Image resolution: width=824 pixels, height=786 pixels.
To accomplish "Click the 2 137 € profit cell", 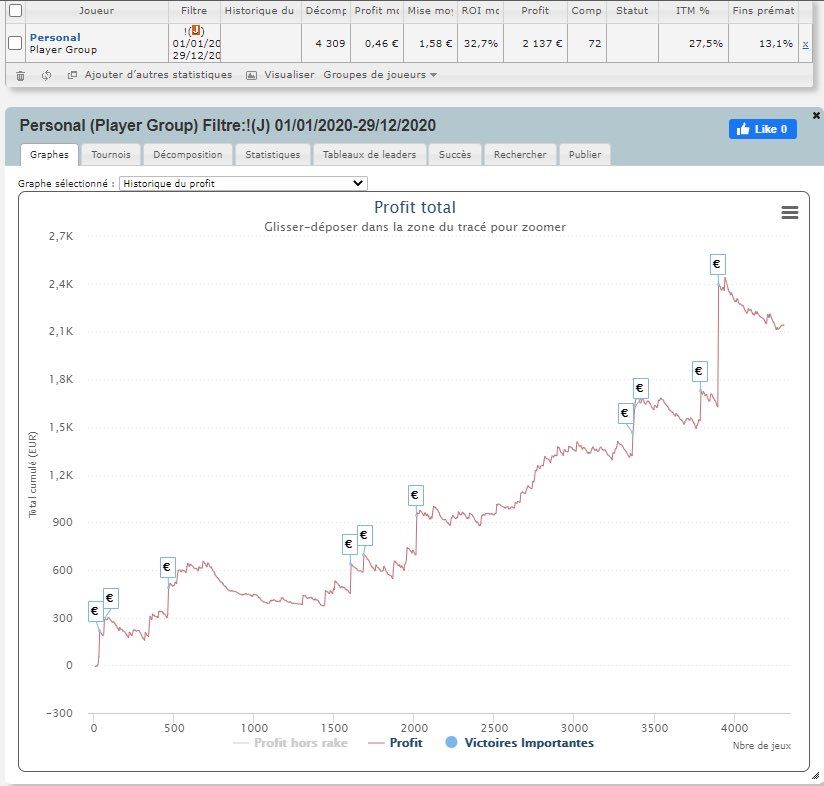I will click(x=535, y=44).
